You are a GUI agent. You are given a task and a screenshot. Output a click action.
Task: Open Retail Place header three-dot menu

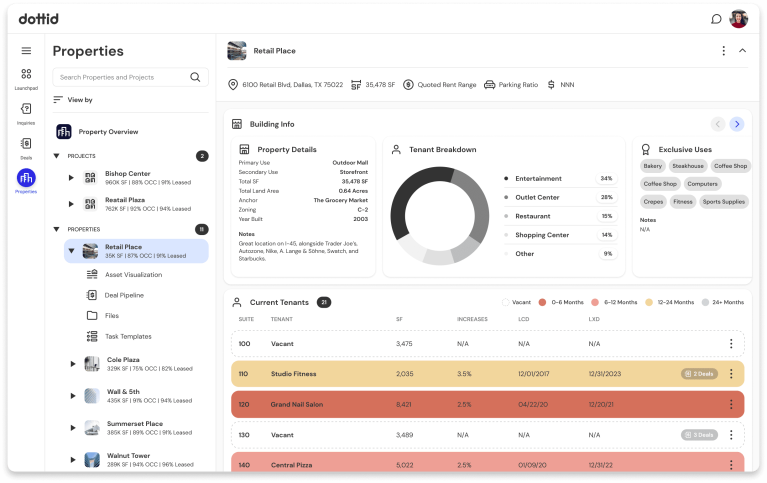click(x=724, y=51)
